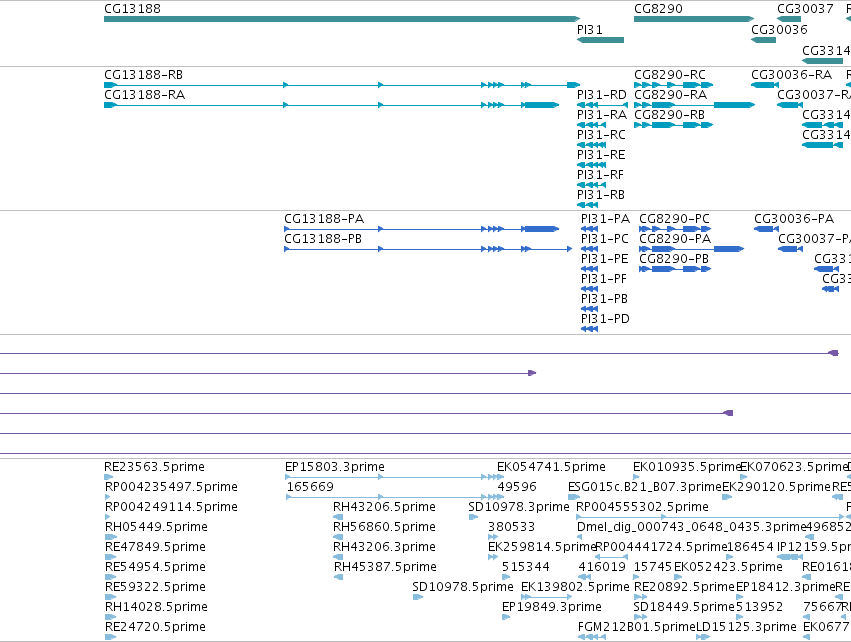The width and height of the screenshot is (851, 642).
Task: Select the CG13188 gene bar
Action: click(342, 19)
